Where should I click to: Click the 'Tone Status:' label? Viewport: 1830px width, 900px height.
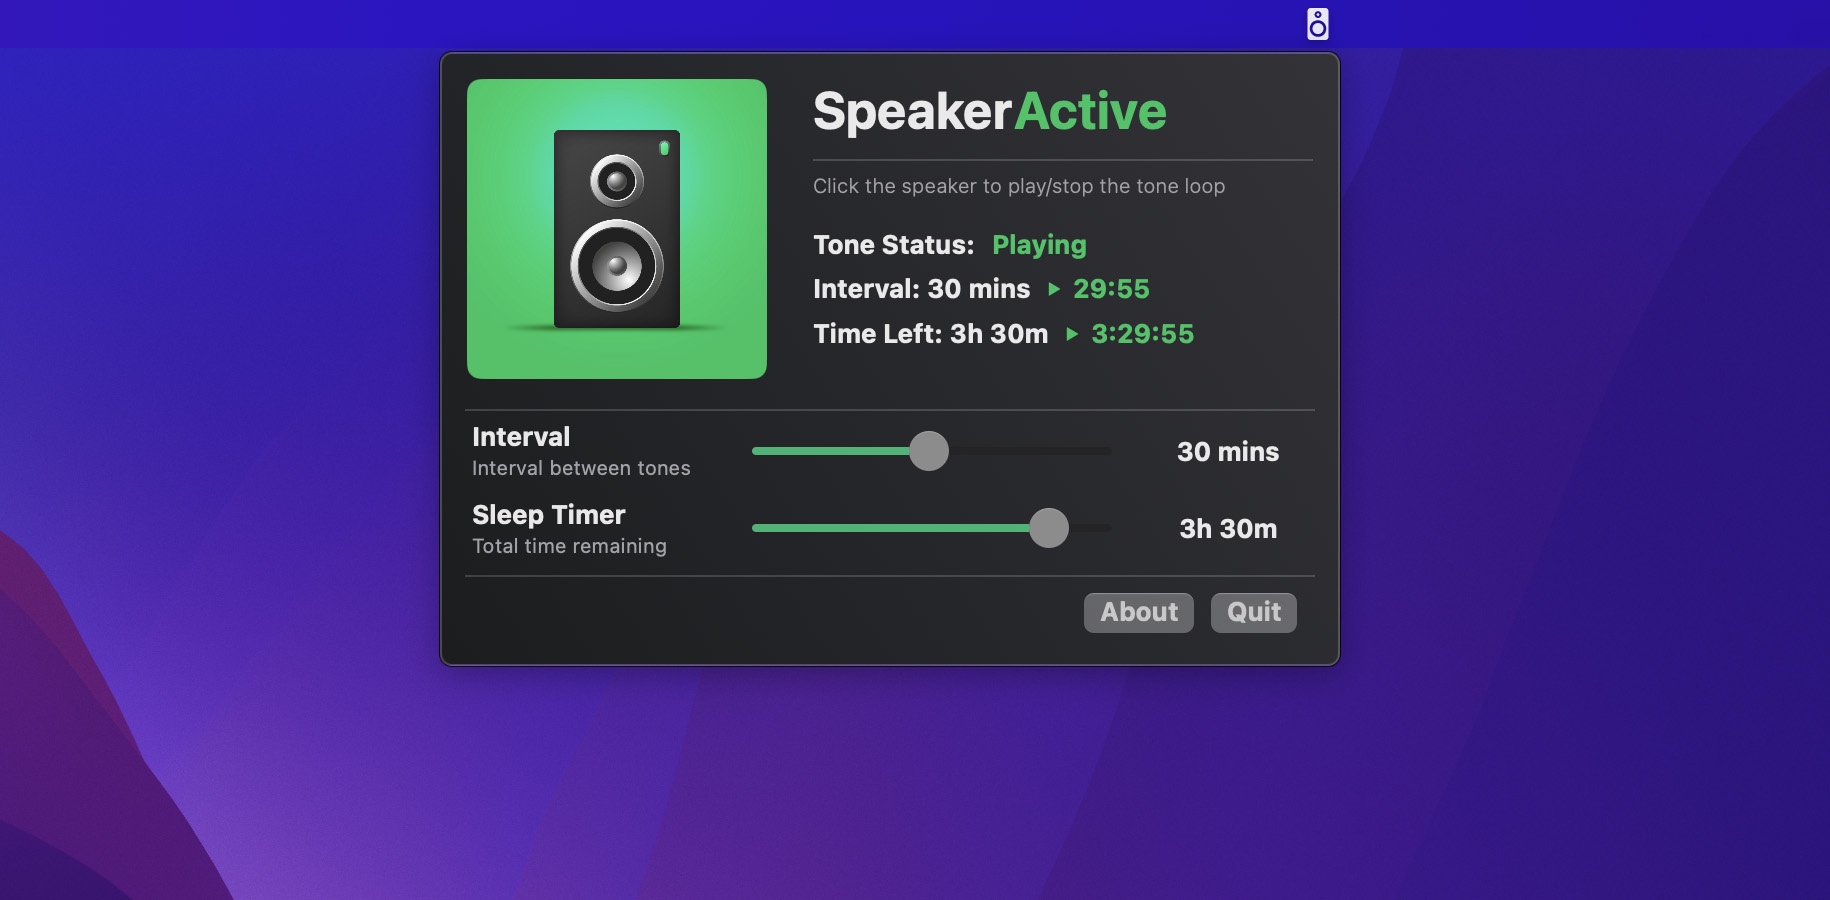[x=894, y=245]
